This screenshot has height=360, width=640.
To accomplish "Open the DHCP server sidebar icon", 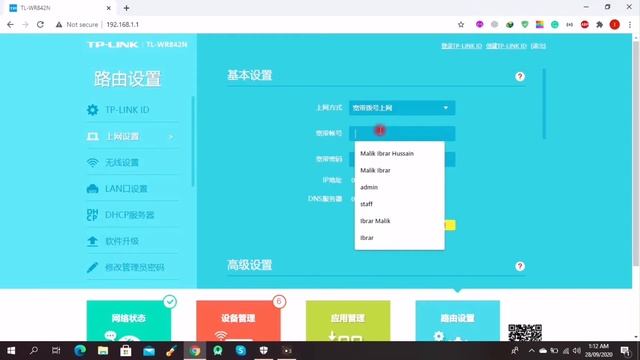I will [x=93, y=215].
